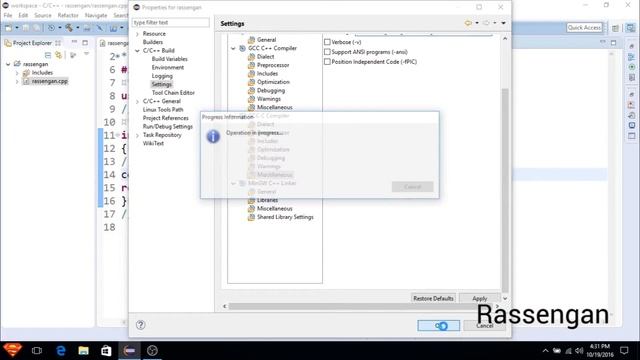
Task: Click the Settings page back-navigation arrow
Action: coord(469,23)
